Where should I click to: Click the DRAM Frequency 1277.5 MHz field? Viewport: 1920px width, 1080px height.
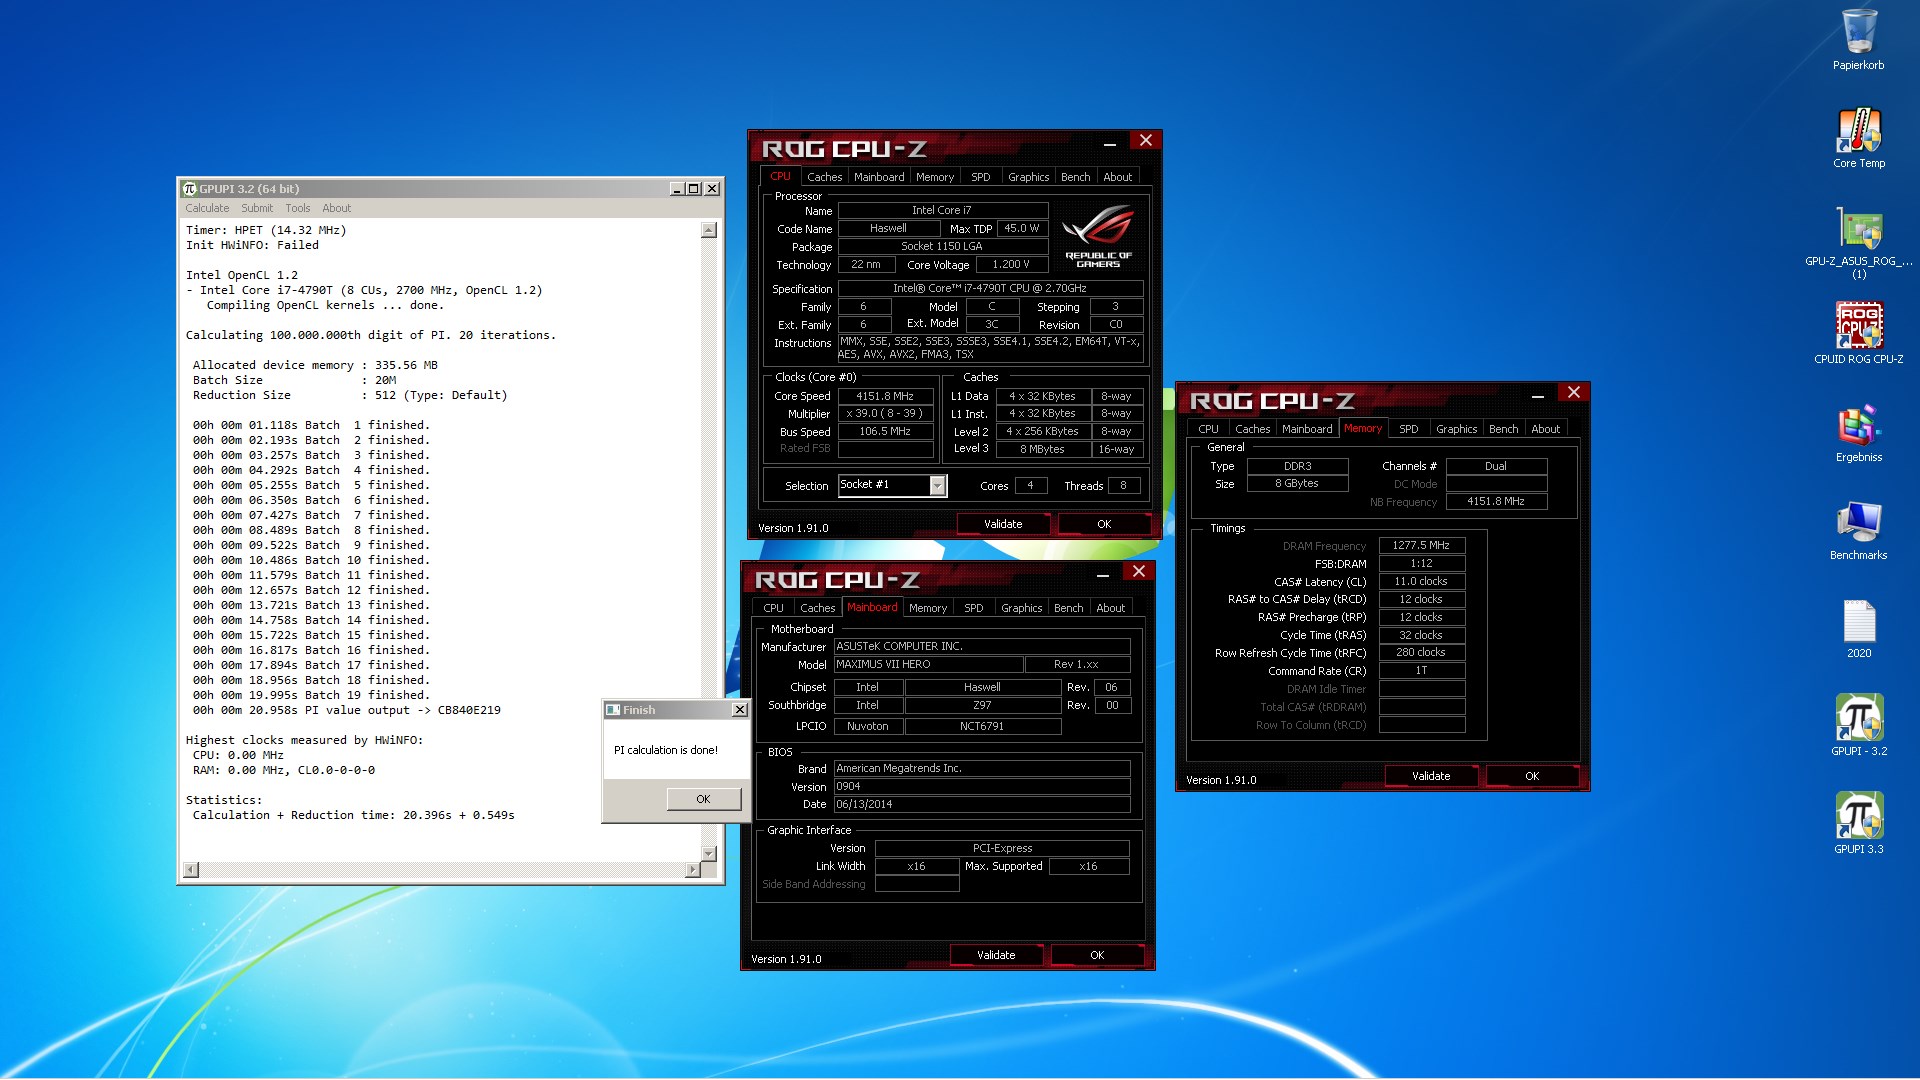tap(1421, 545)
